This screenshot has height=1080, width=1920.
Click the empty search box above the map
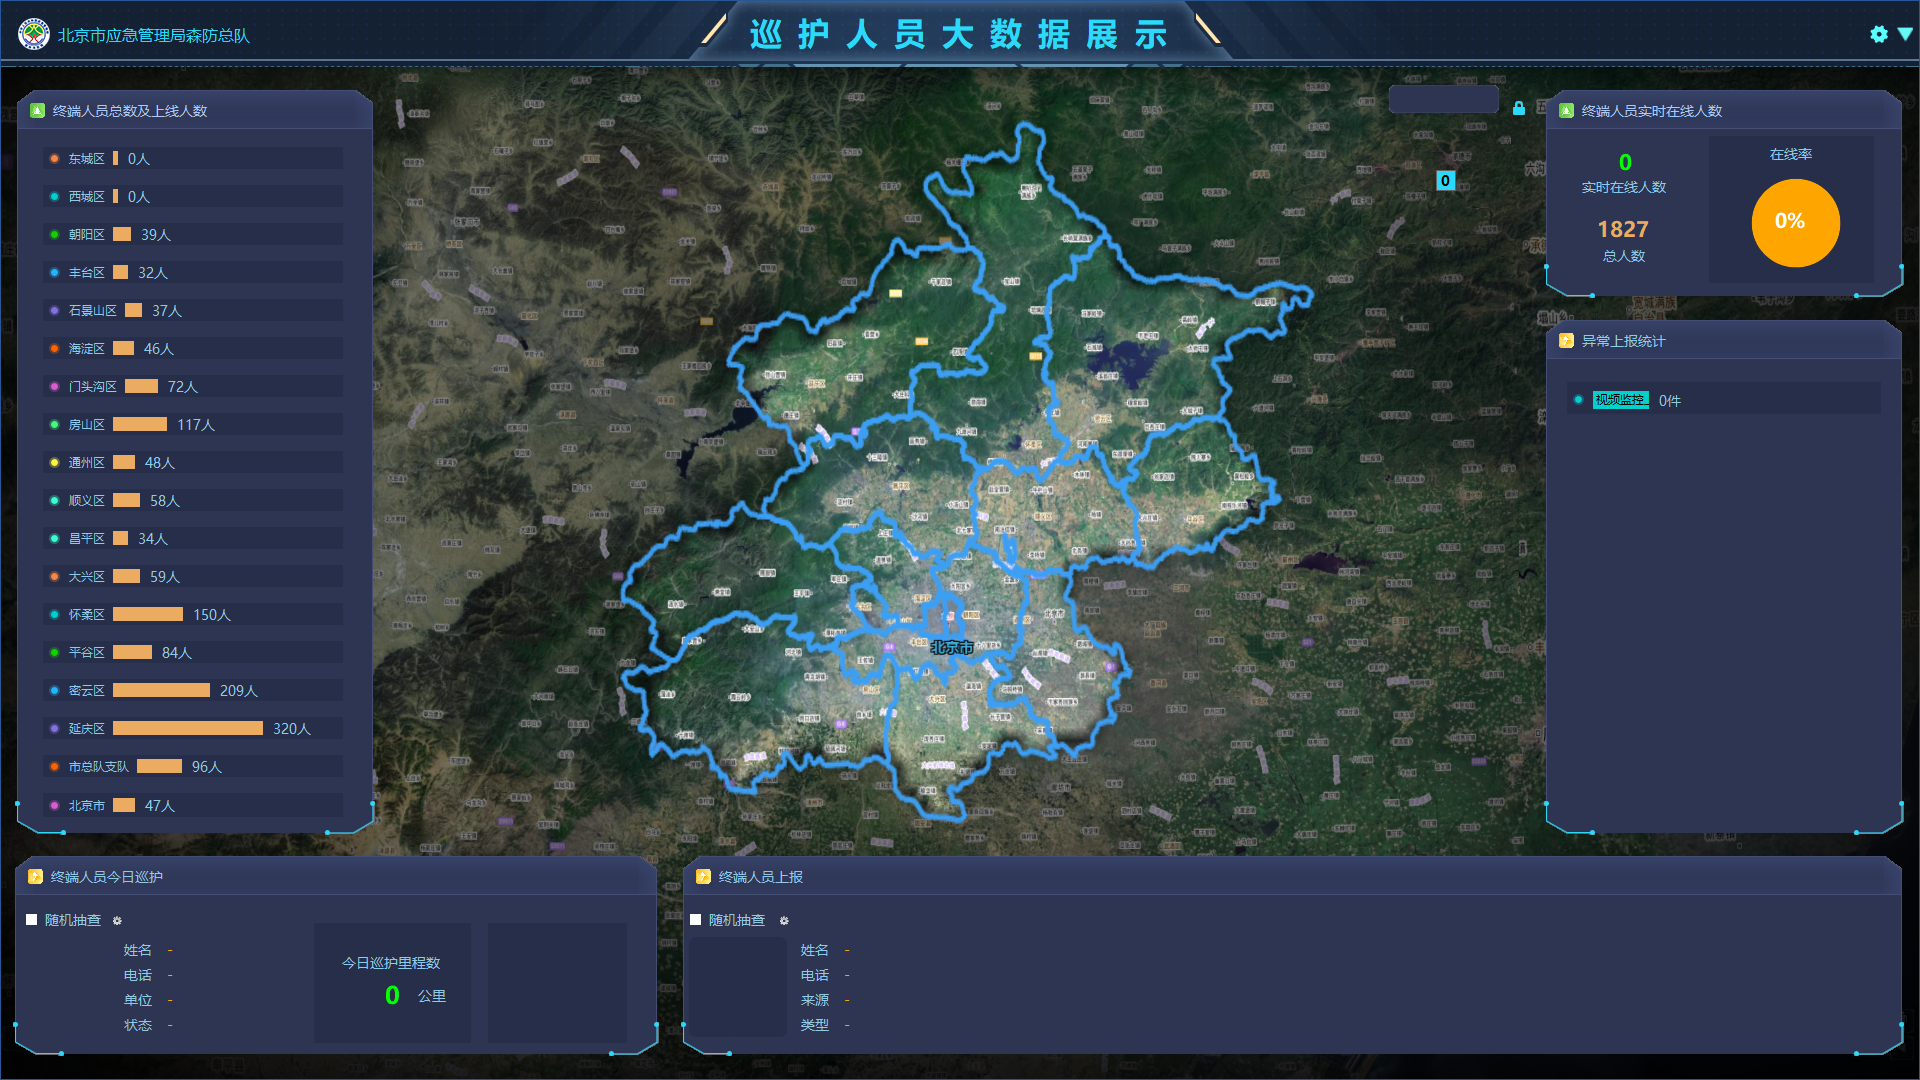(1443, 99)
